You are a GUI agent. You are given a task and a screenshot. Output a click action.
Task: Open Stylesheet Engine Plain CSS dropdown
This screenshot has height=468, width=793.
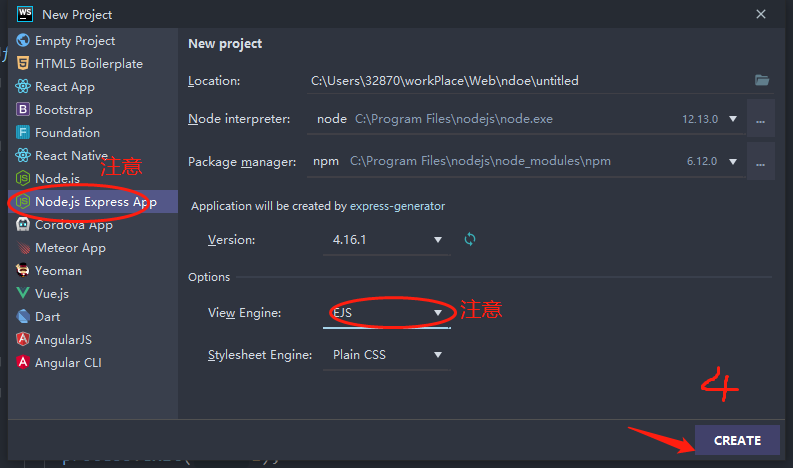[387, 355]
